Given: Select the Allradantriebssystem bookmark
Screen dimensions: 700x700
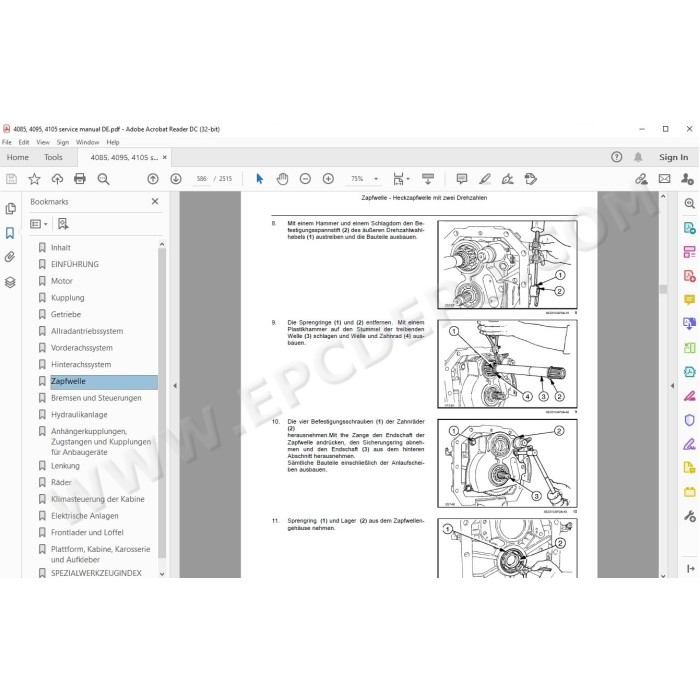Looking at the screenshot, I should (87, 331).
